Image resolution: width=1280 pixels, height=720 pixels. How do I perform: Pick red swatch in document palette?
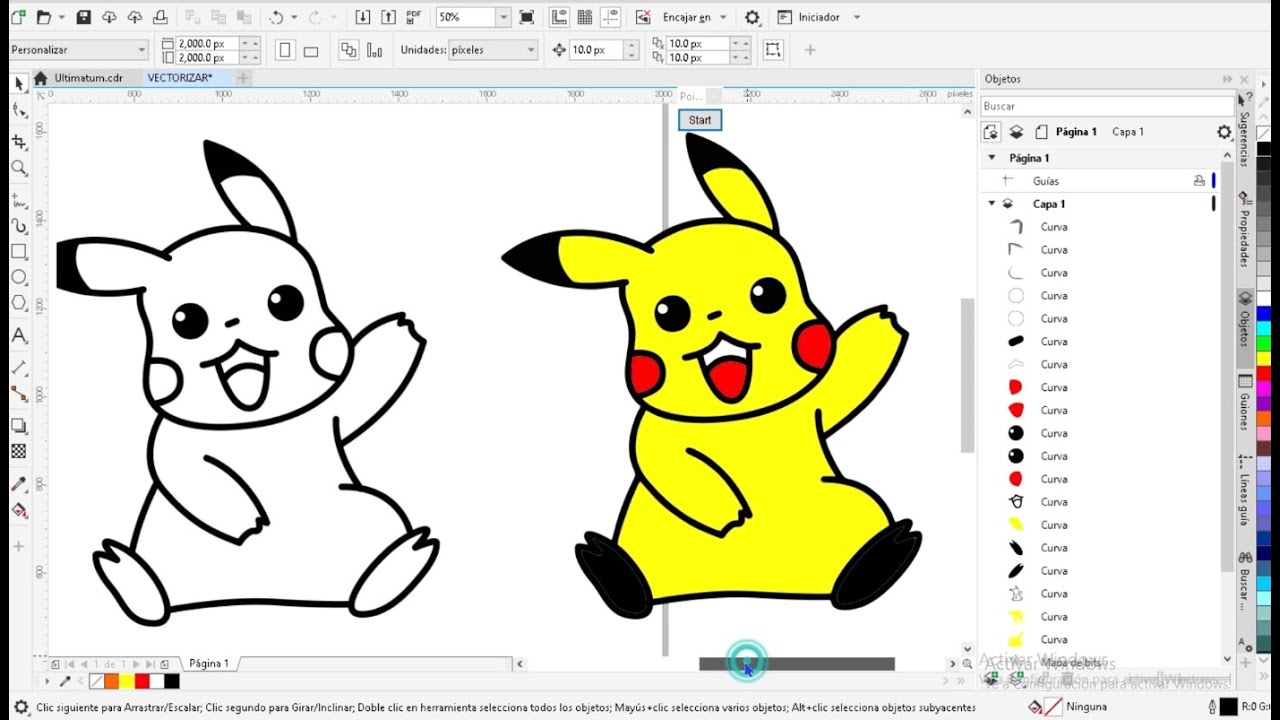pos(142,681)
